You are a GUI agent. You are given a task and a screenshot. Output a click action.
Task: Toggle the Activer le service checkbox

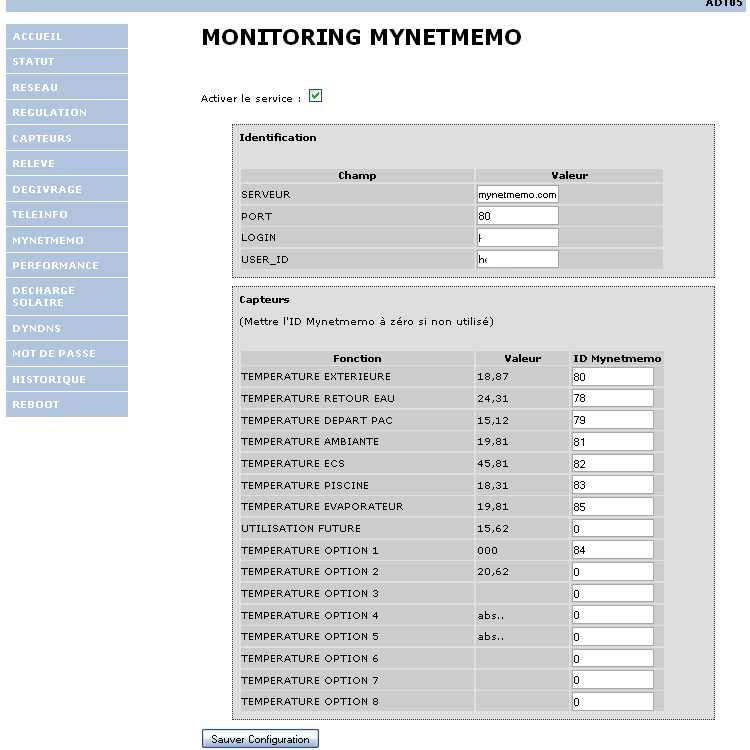click(x=315, y=96)
